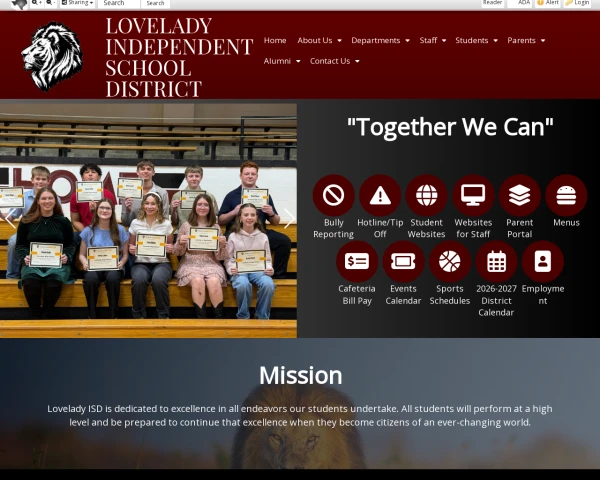The width and height of the screenshot is (600, 480).
Task: Go to the Home menu item
Action: tap(275, 41)
